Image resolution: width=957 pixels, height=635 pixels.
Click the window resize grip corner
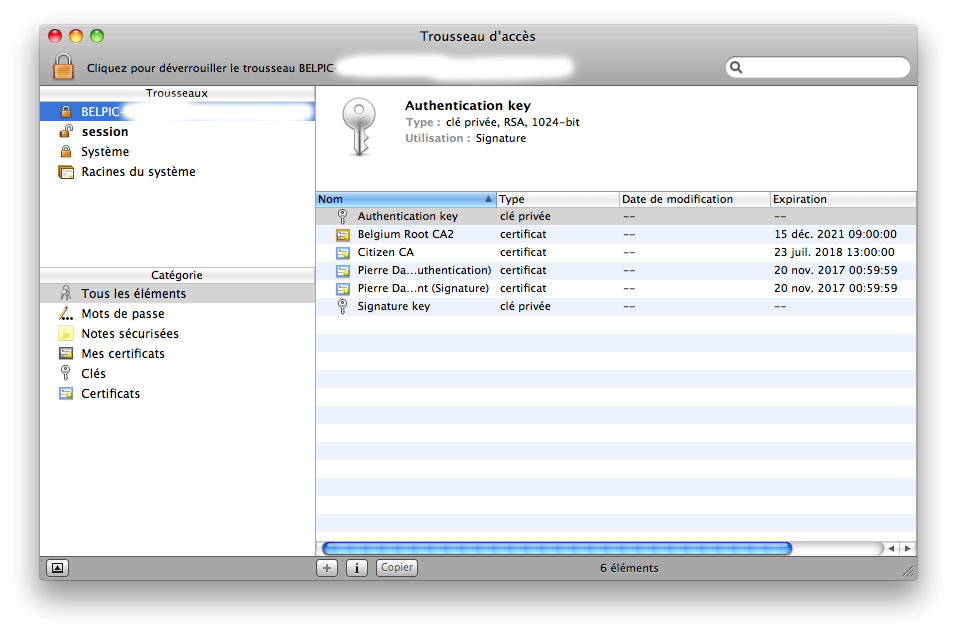908,571
